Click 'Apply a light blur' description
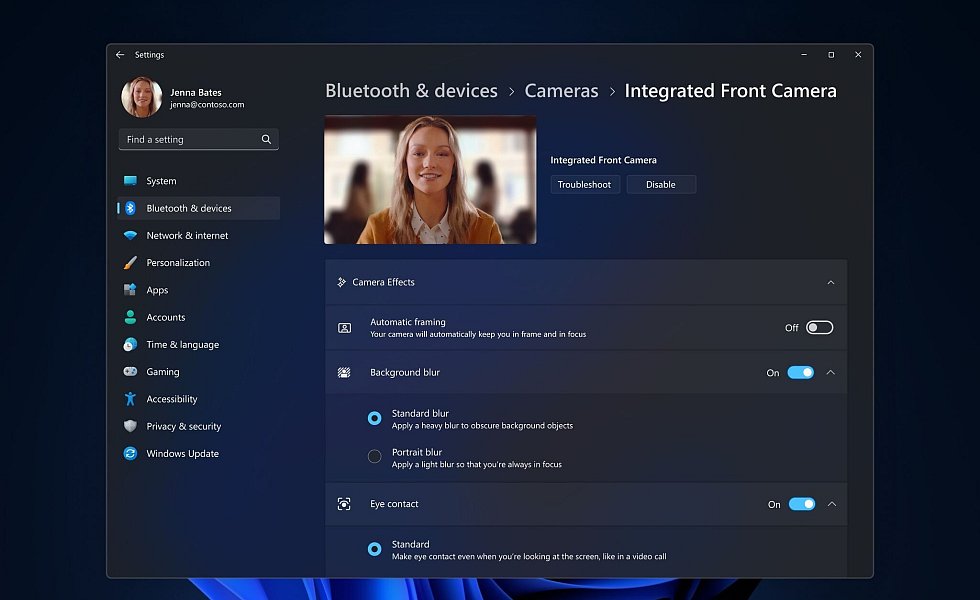This screenshot has height=600, width=980. [477, 464]
